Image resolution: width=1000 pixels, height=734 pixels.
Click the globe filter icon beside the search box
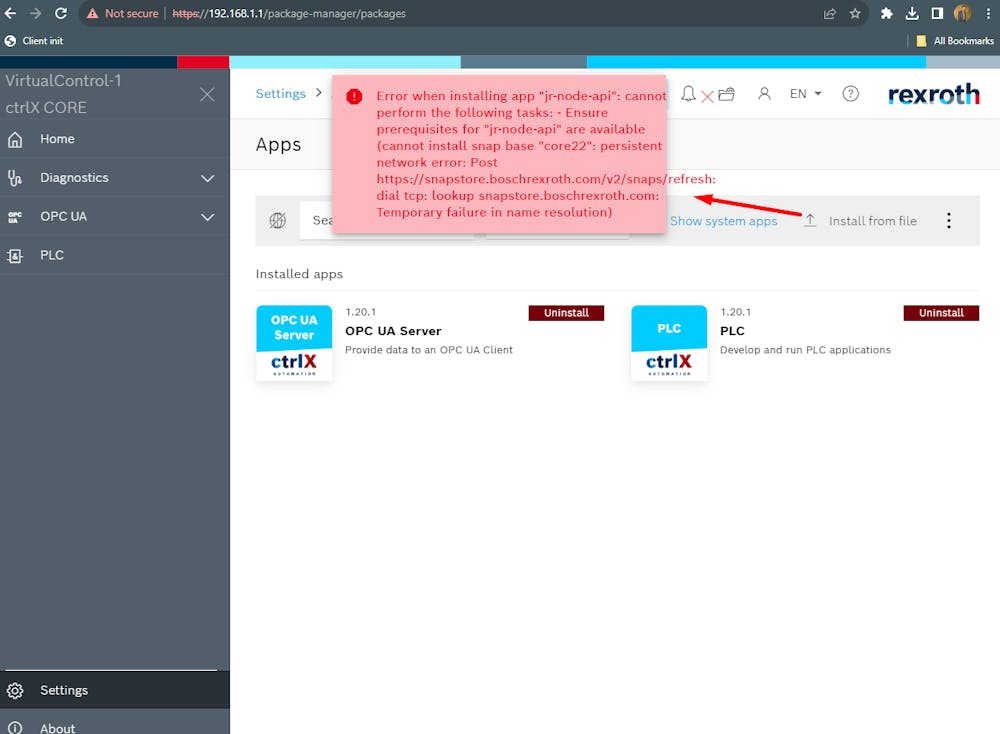coord(278,220)
